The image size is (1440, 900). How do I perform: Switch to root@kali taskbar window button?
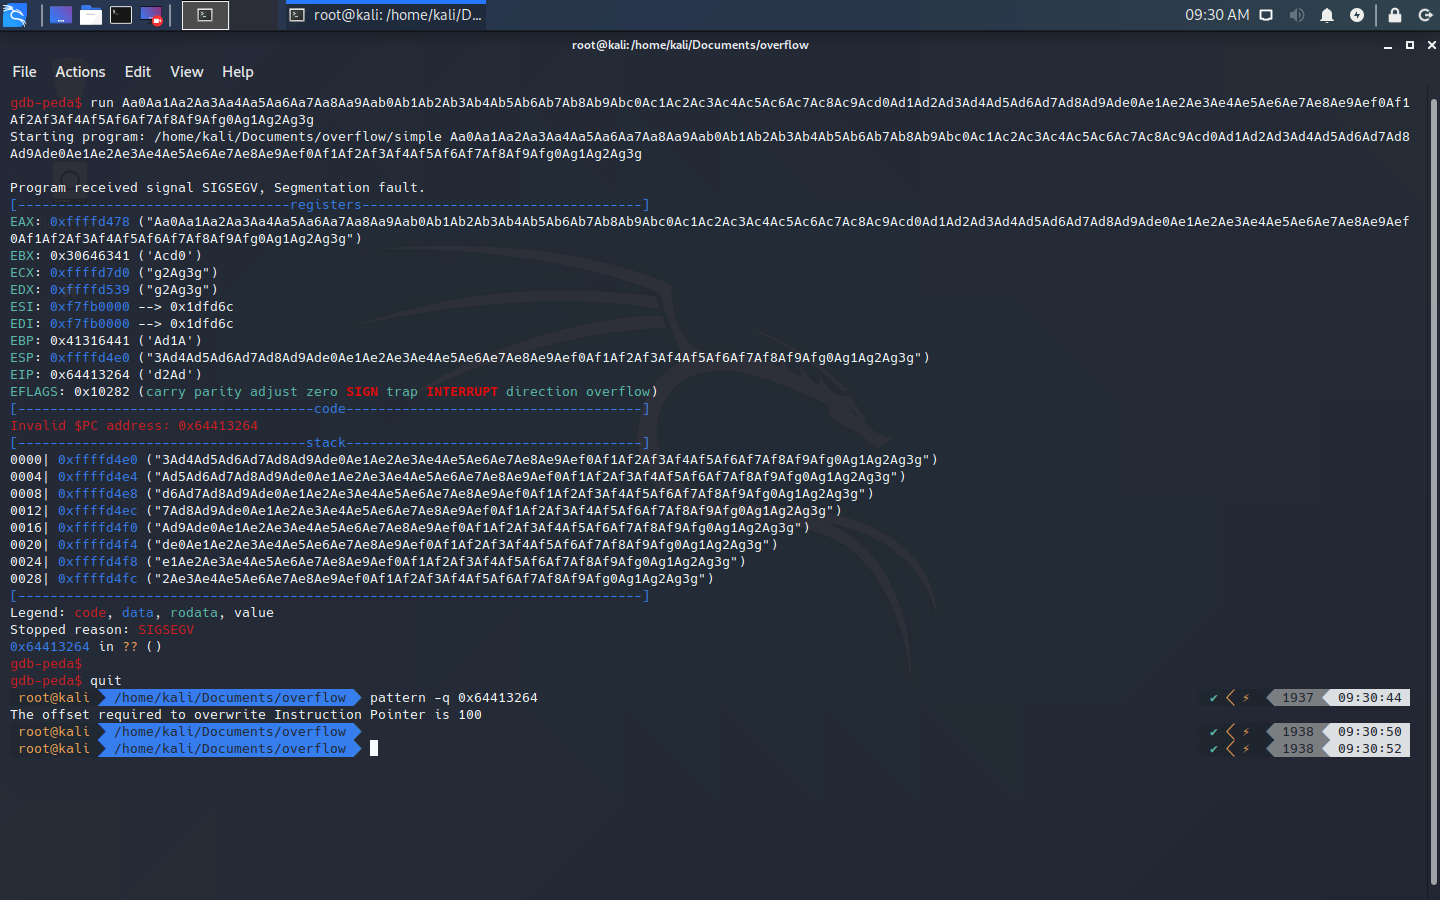coord(386,15)
